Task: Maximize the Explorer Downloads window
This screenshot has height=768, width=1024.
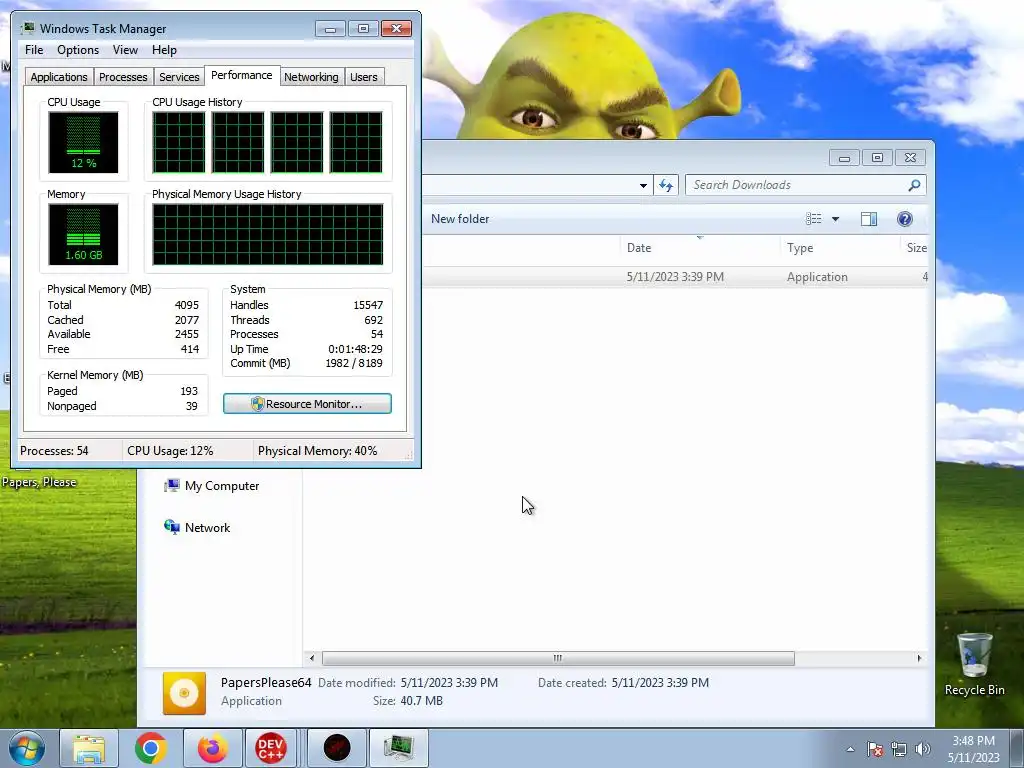Action: 877,157
